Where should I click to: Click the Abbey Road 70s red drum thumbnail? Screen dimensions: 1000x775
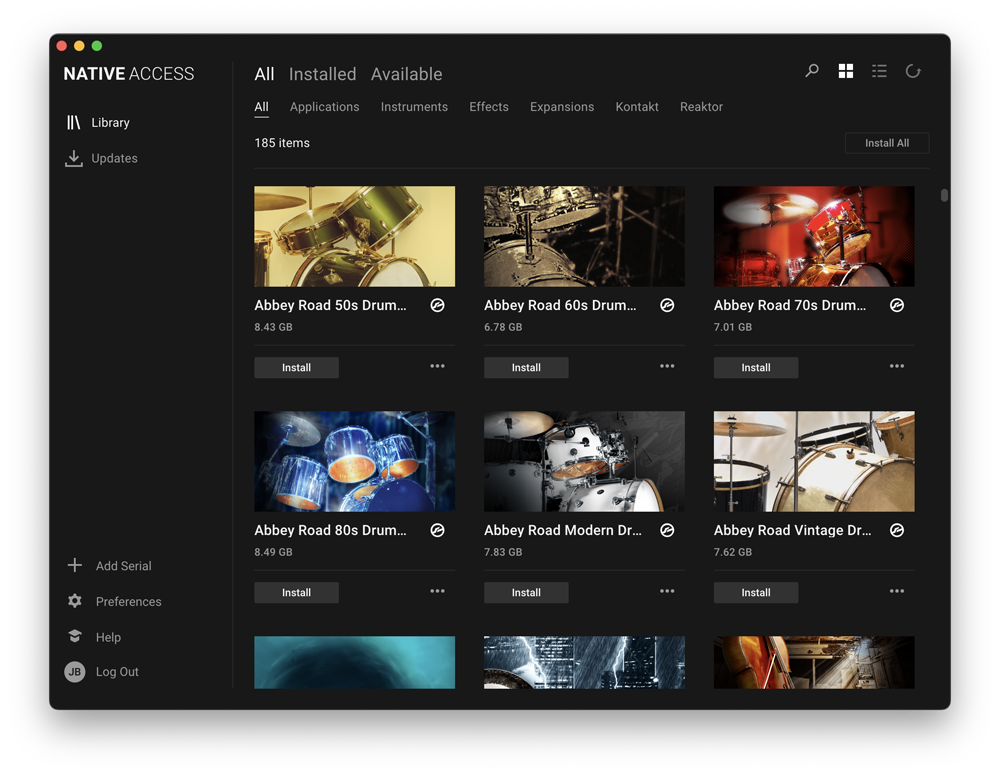point(814,236)
